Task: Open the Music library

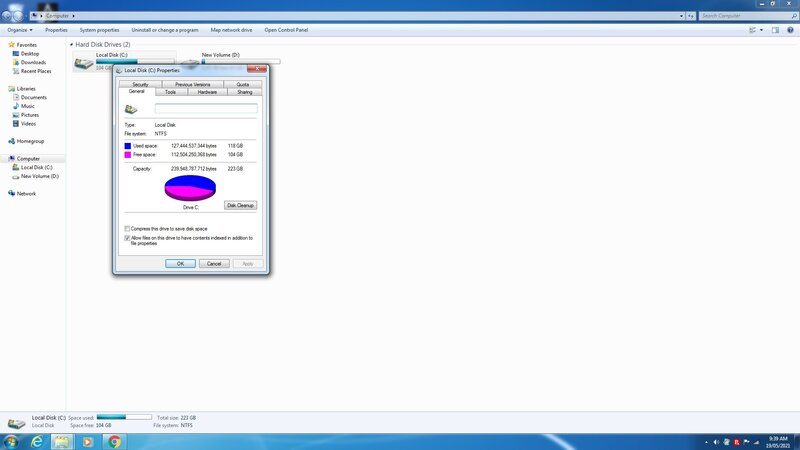Action: click(28, 106)
